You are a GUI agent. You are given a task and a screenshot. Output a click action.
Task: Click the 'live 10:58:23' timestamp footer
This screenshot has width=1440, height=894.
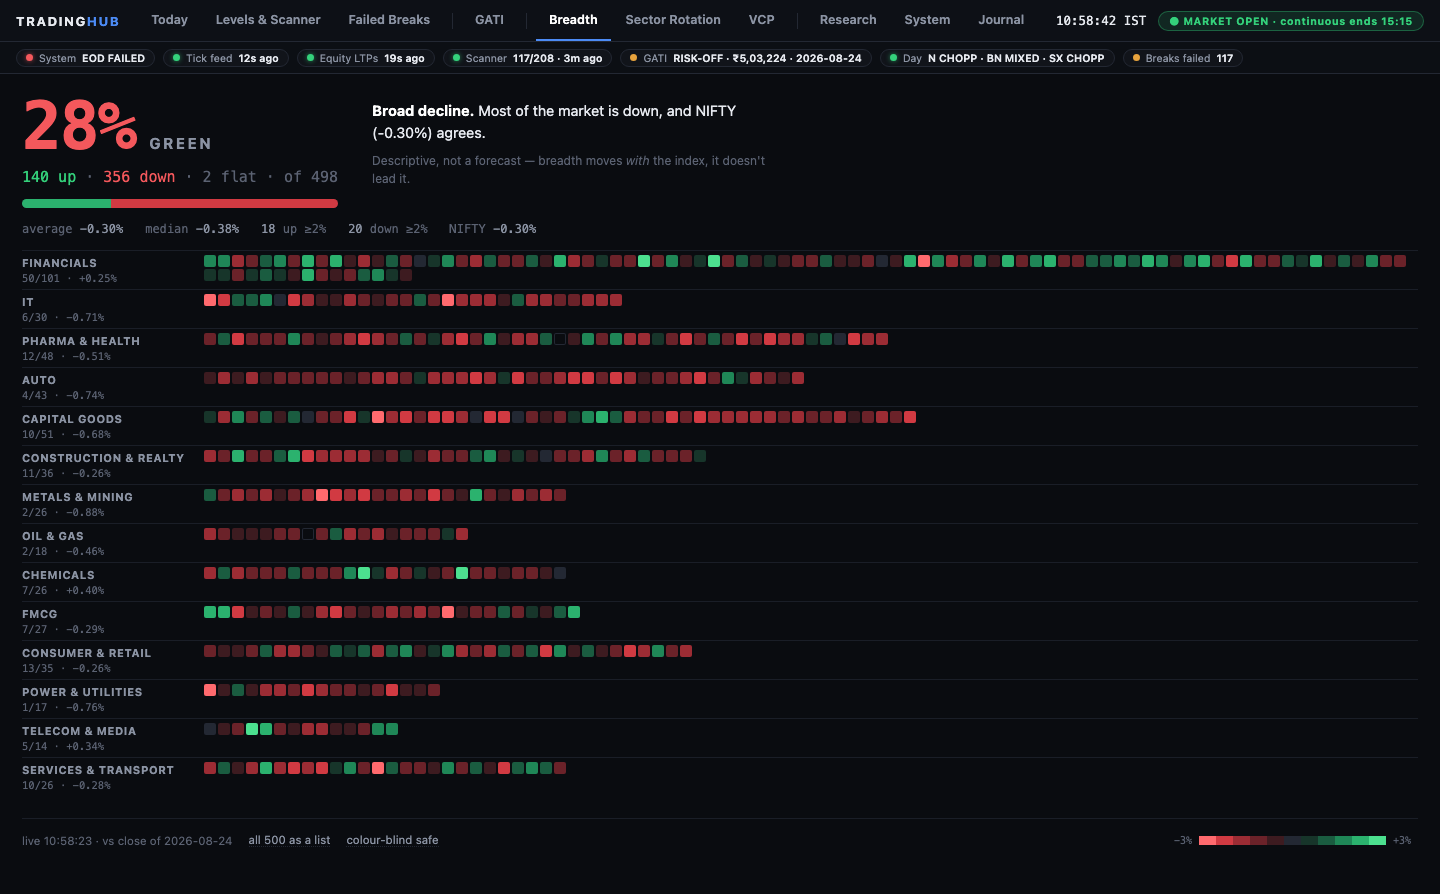[x=127, y=841]
